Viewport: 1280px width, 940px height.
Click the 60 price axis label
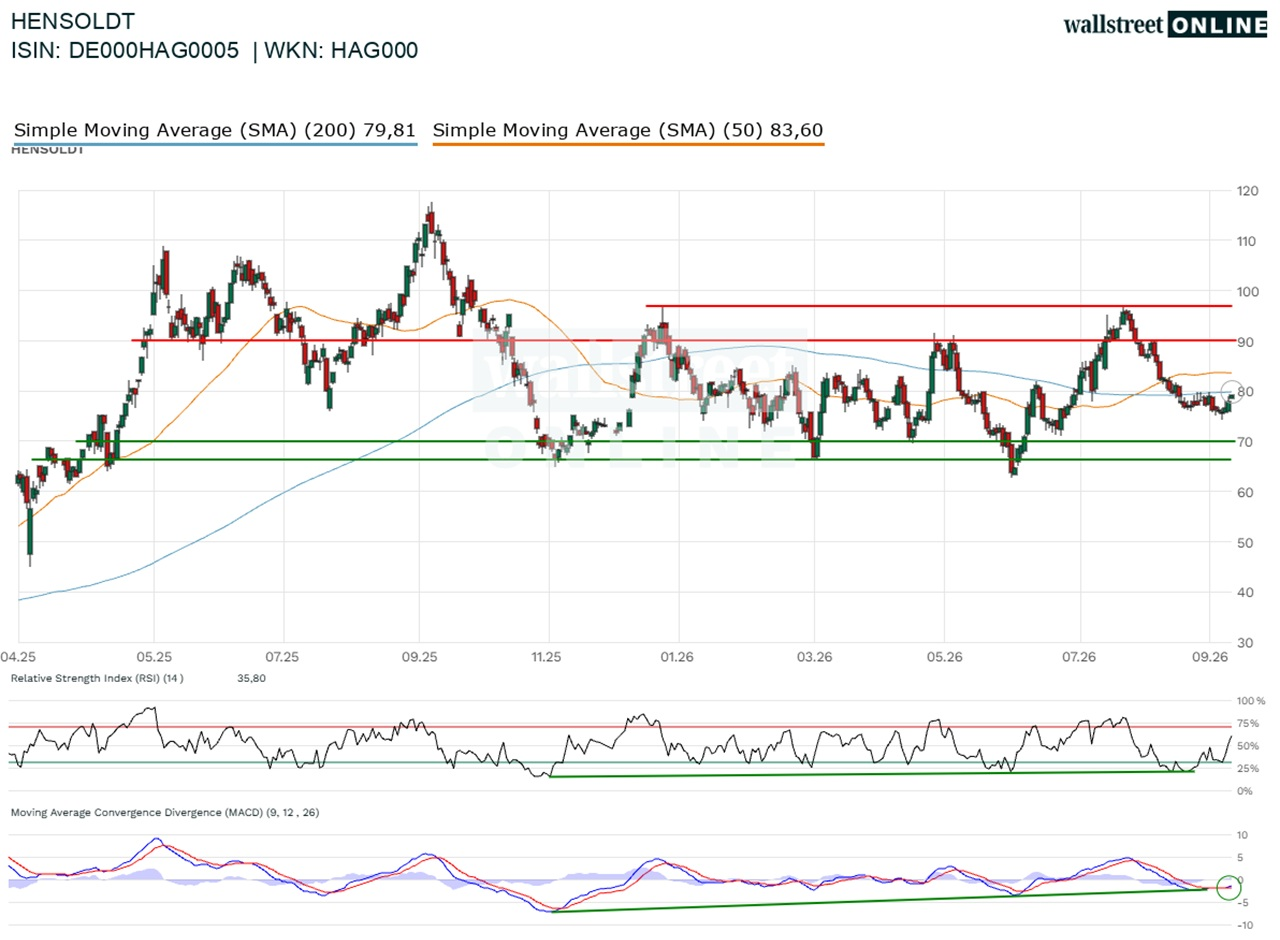[x=1244, y=492]
